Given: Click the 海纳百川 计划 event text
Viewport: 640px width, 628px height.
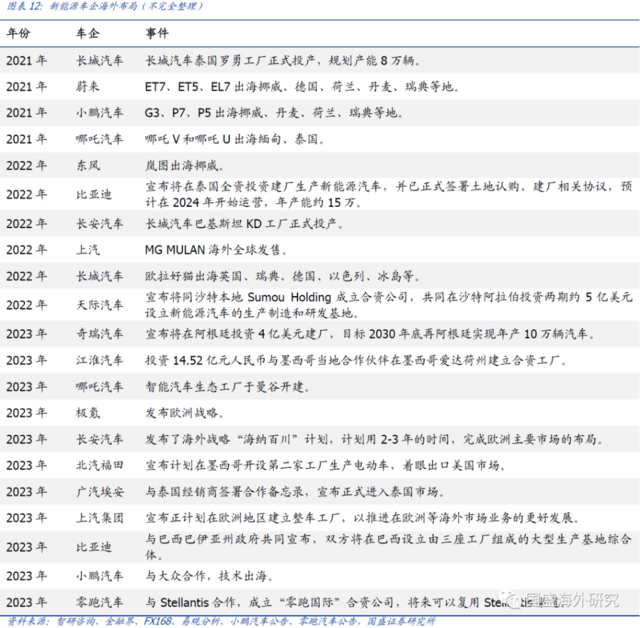Looking at the screenshot, I should [374, 439].
